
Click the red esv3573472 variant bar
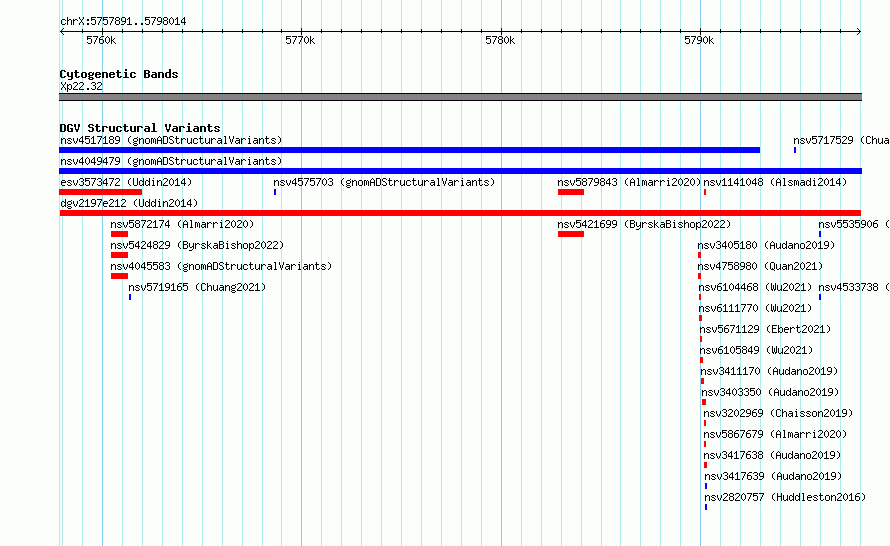(100, 192)
